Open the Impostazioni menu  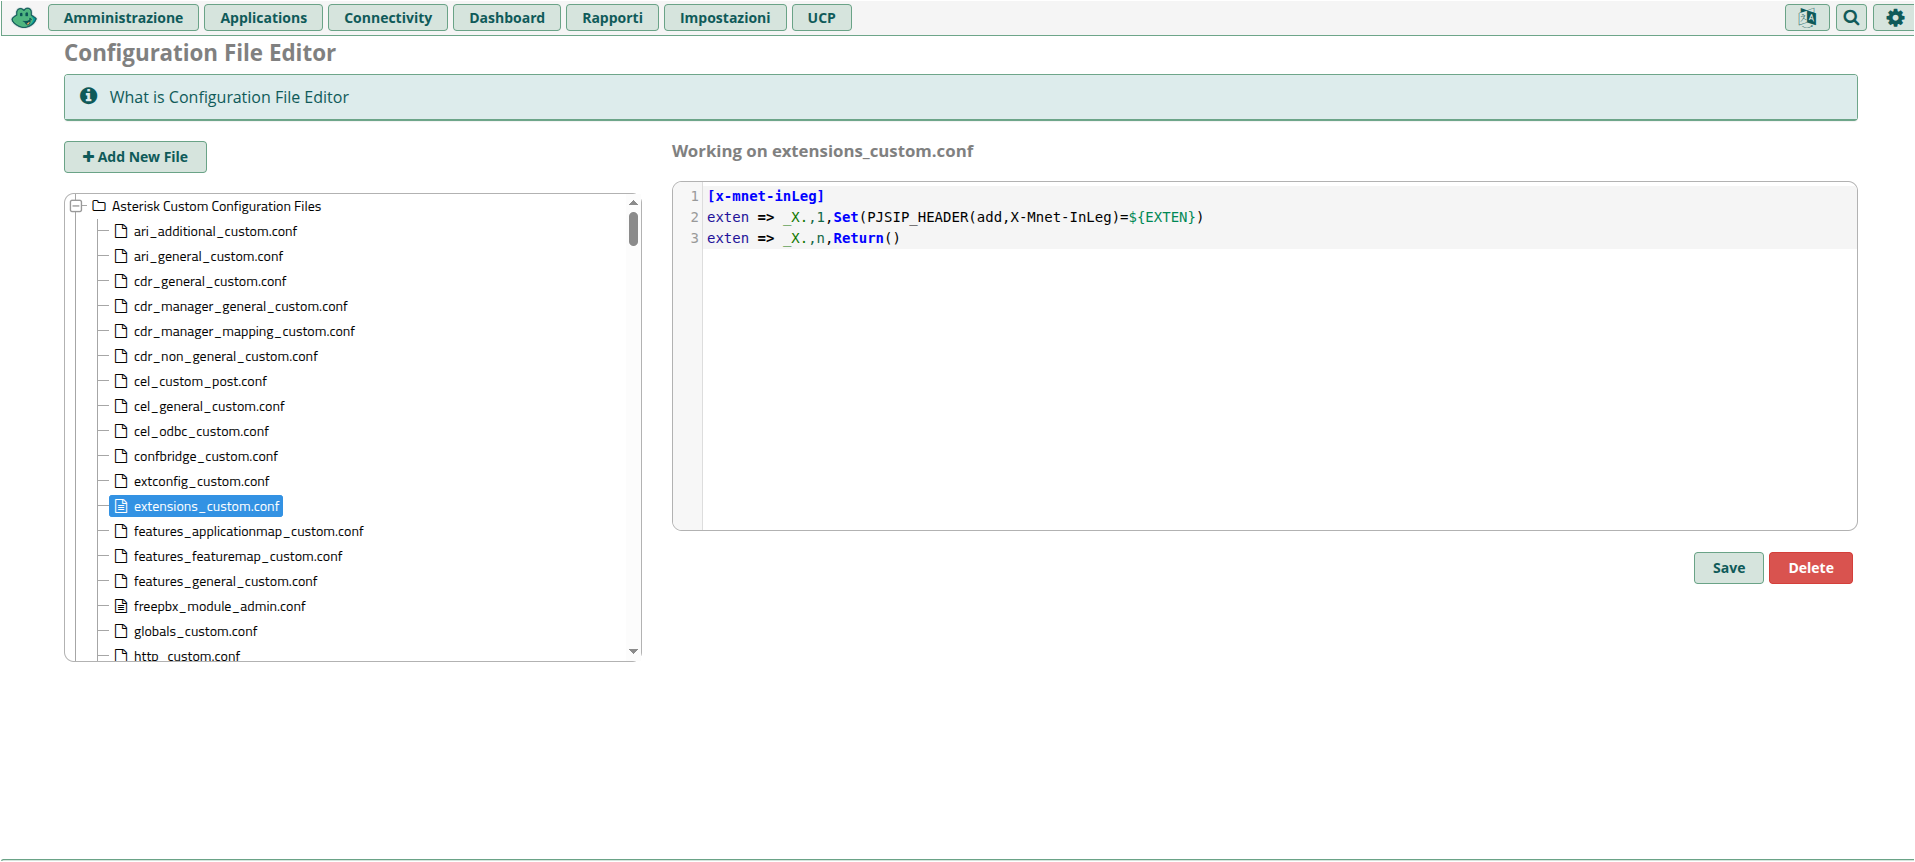(725, 18)
